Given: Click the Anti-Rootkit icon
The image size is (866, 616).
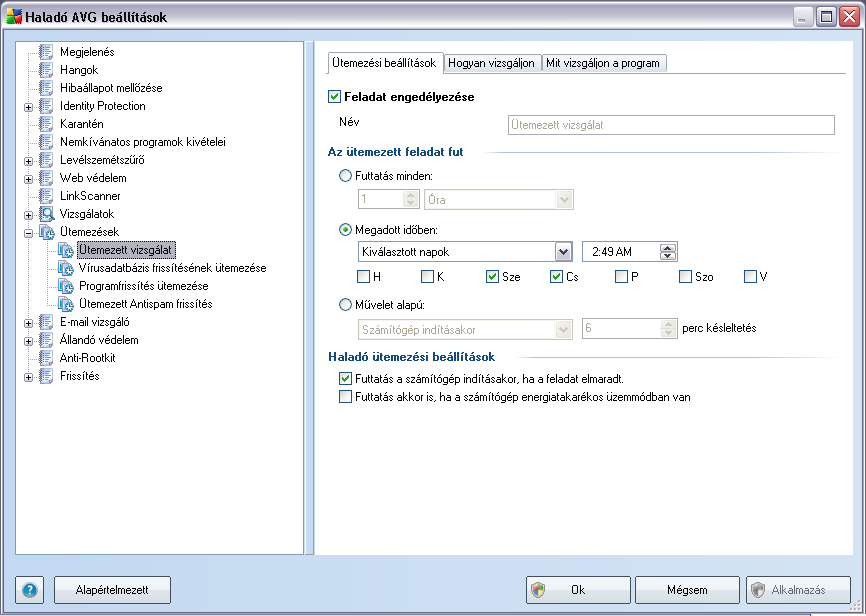Looking at the screenshot, I should point(46,358).
